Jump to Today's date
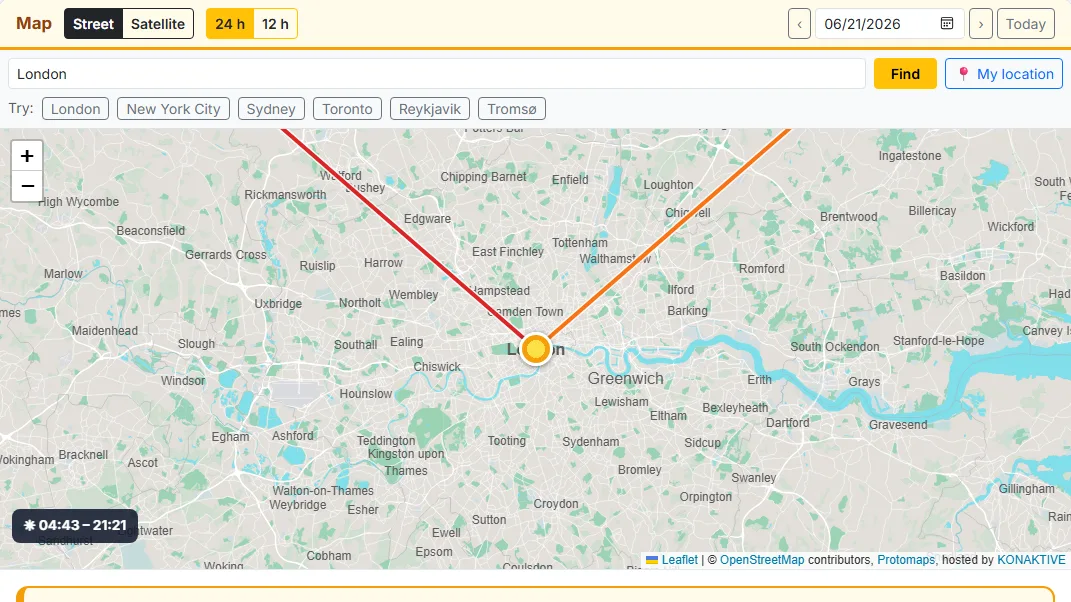The image size is (1071, 602). (x=1026, y=24)
